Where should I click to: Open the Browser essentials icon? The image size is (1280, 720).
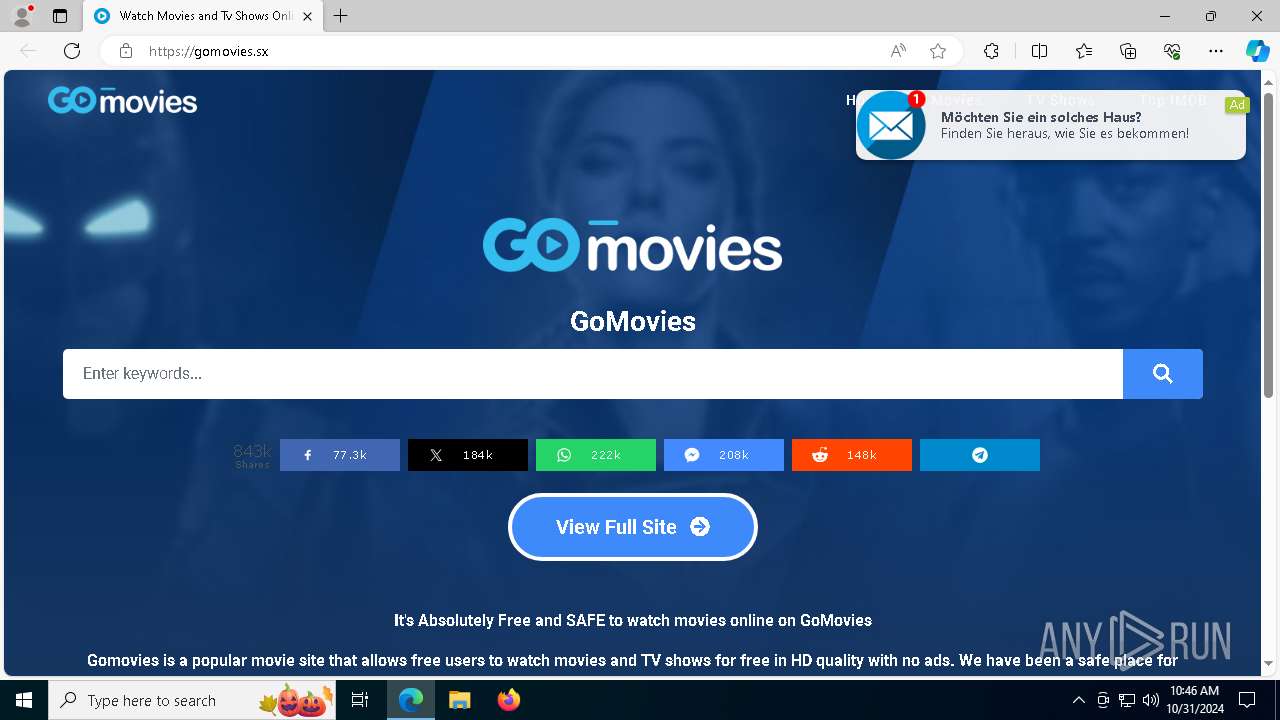(x=1172, y=51)
